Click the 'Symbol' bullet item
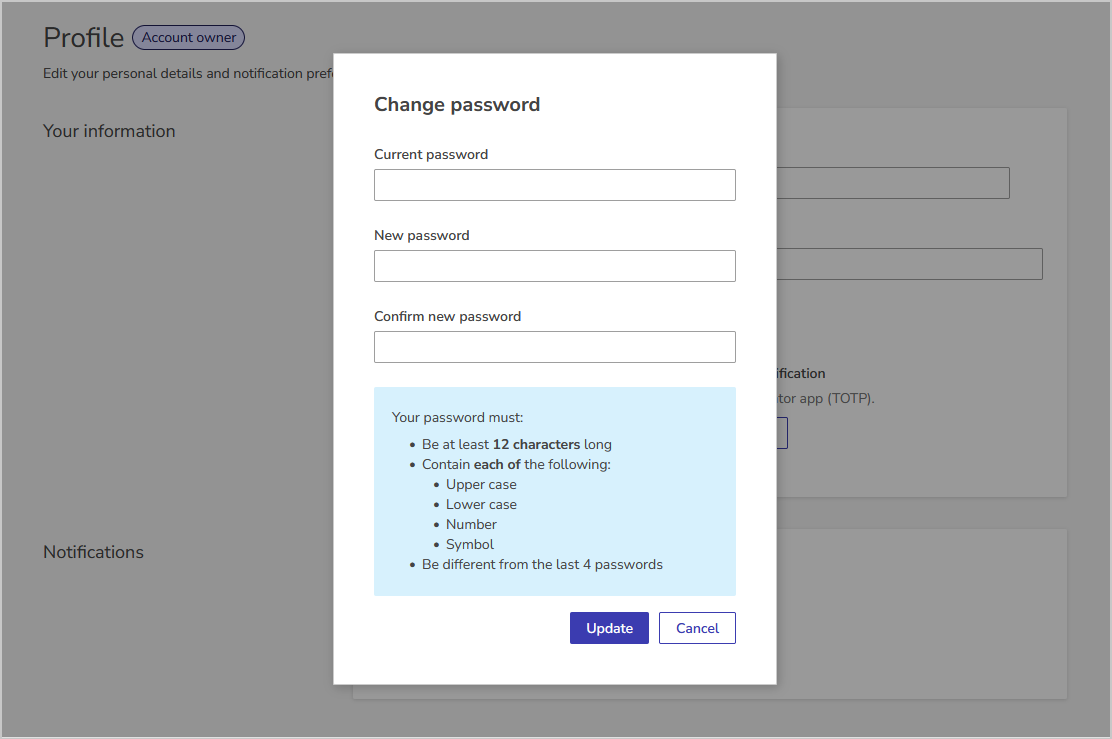Screen dimensions: 1112x739 point(469,544)
